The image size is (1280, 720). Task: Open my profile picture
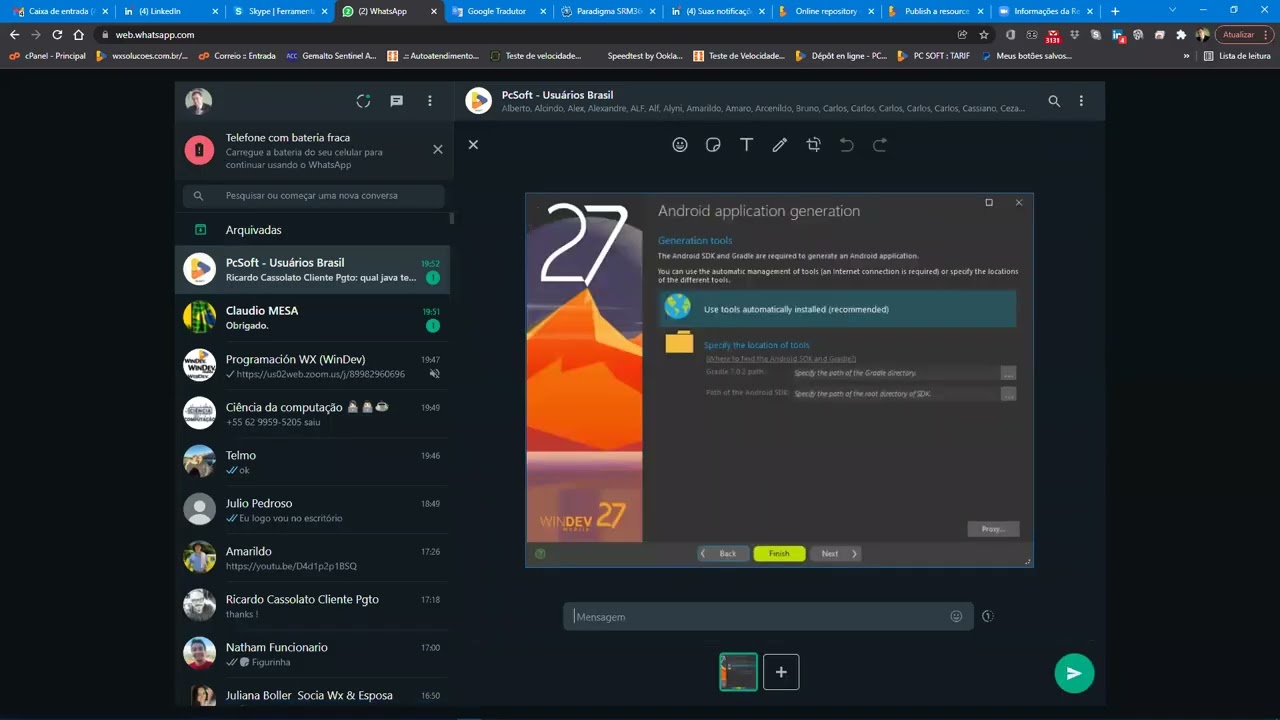(199, 101)
